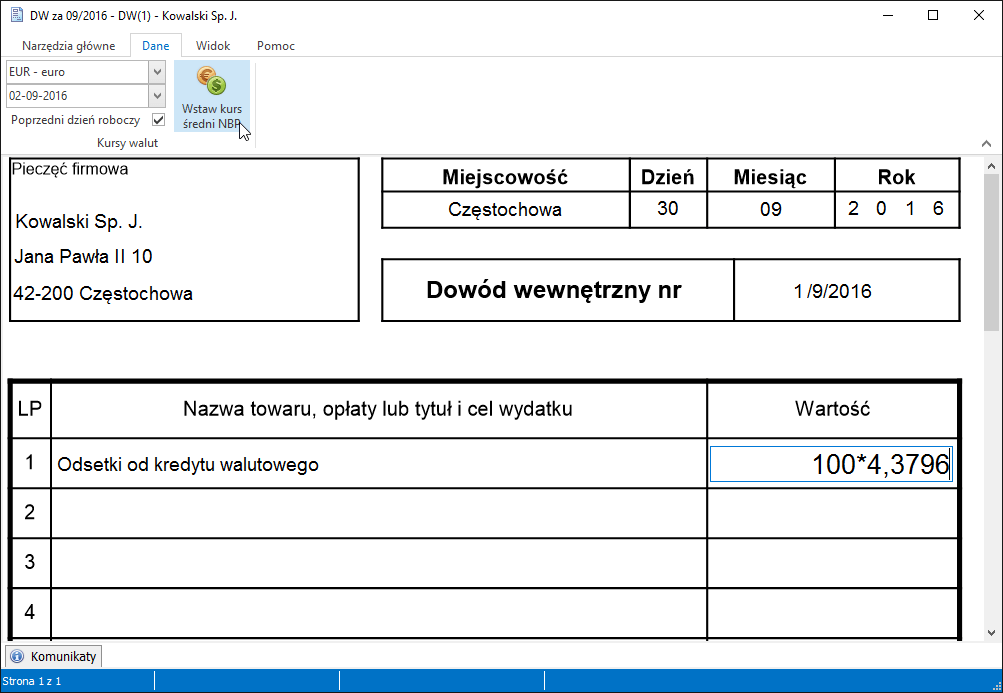Open the Widok ribbon tab

pyautogui.click(x=213, y=46)
